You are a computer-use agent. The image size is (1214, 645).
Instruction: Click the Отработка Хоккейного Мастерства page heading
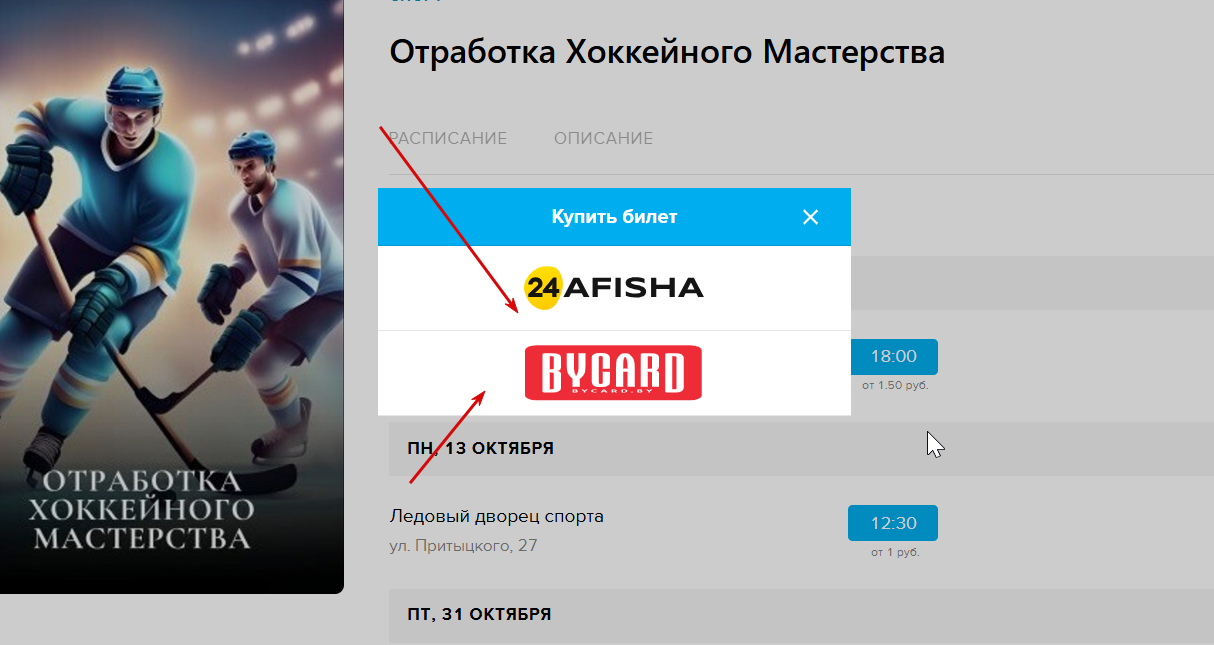click(x=667, y=52)
